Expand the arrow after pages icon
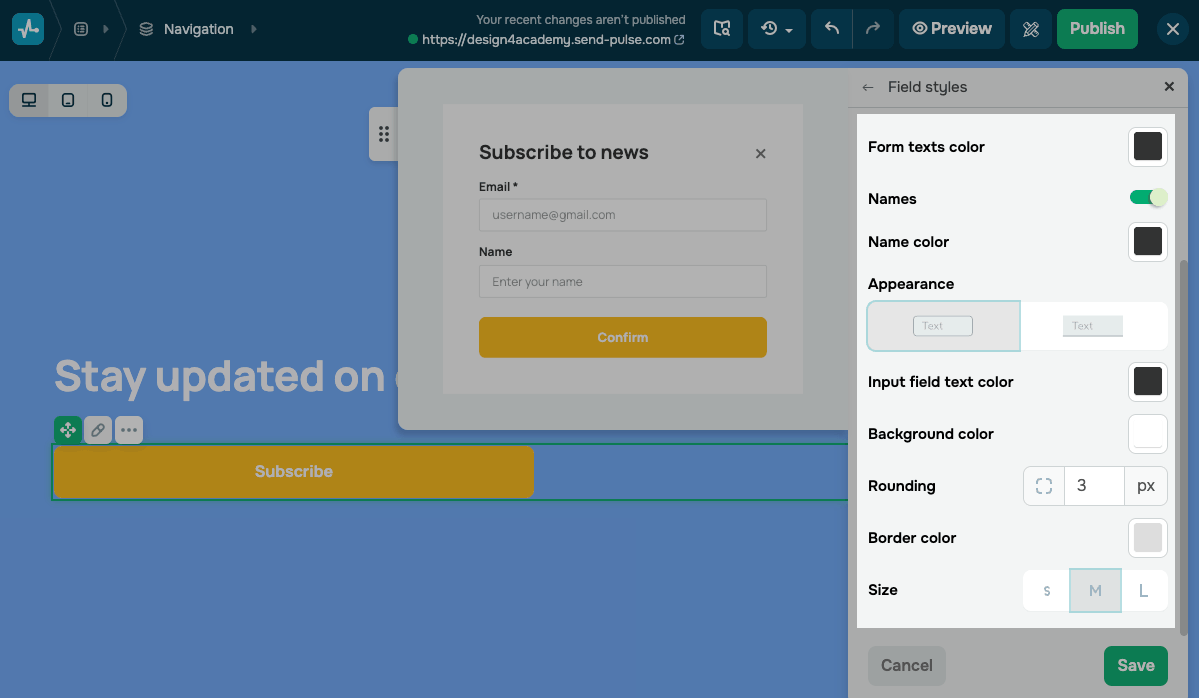This screenshot has width=1199, height=698. (106, 29)
